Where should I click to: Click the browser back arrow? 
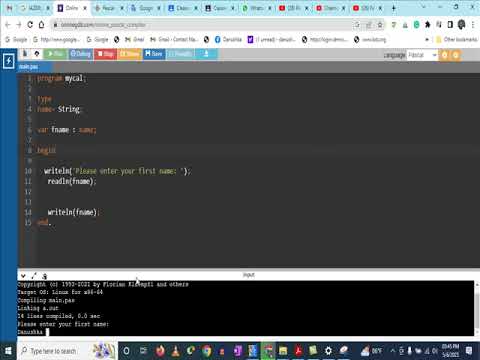pos(8,25)
